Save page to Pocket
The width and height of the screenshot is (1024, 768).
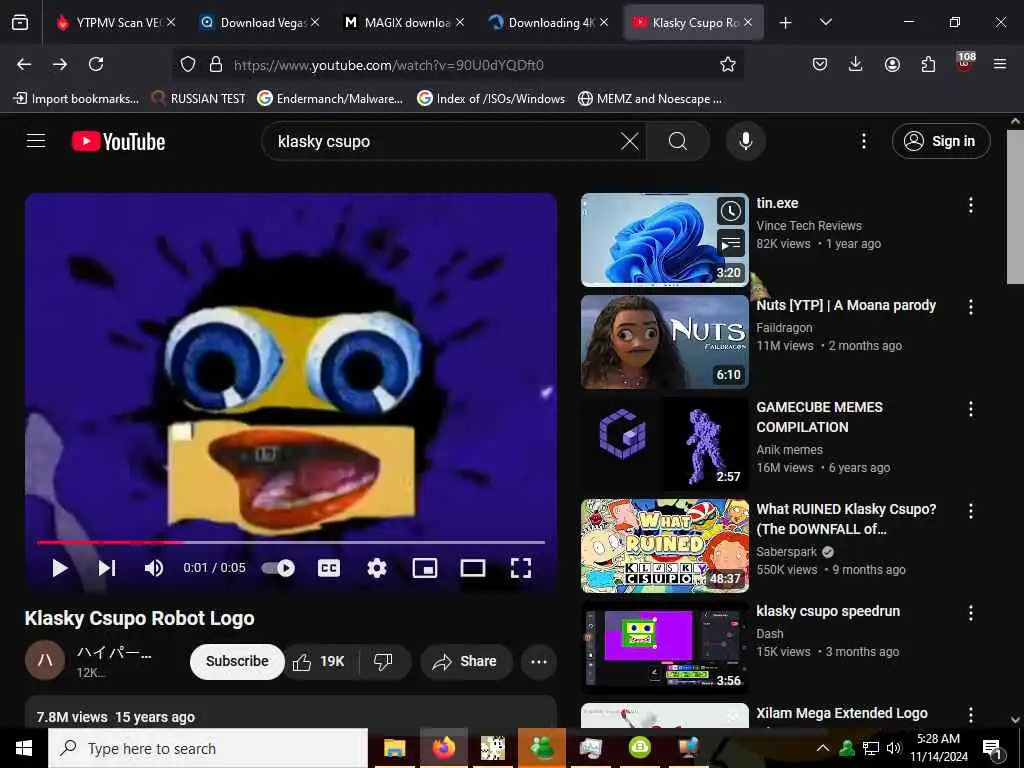(x=820, y=64)
